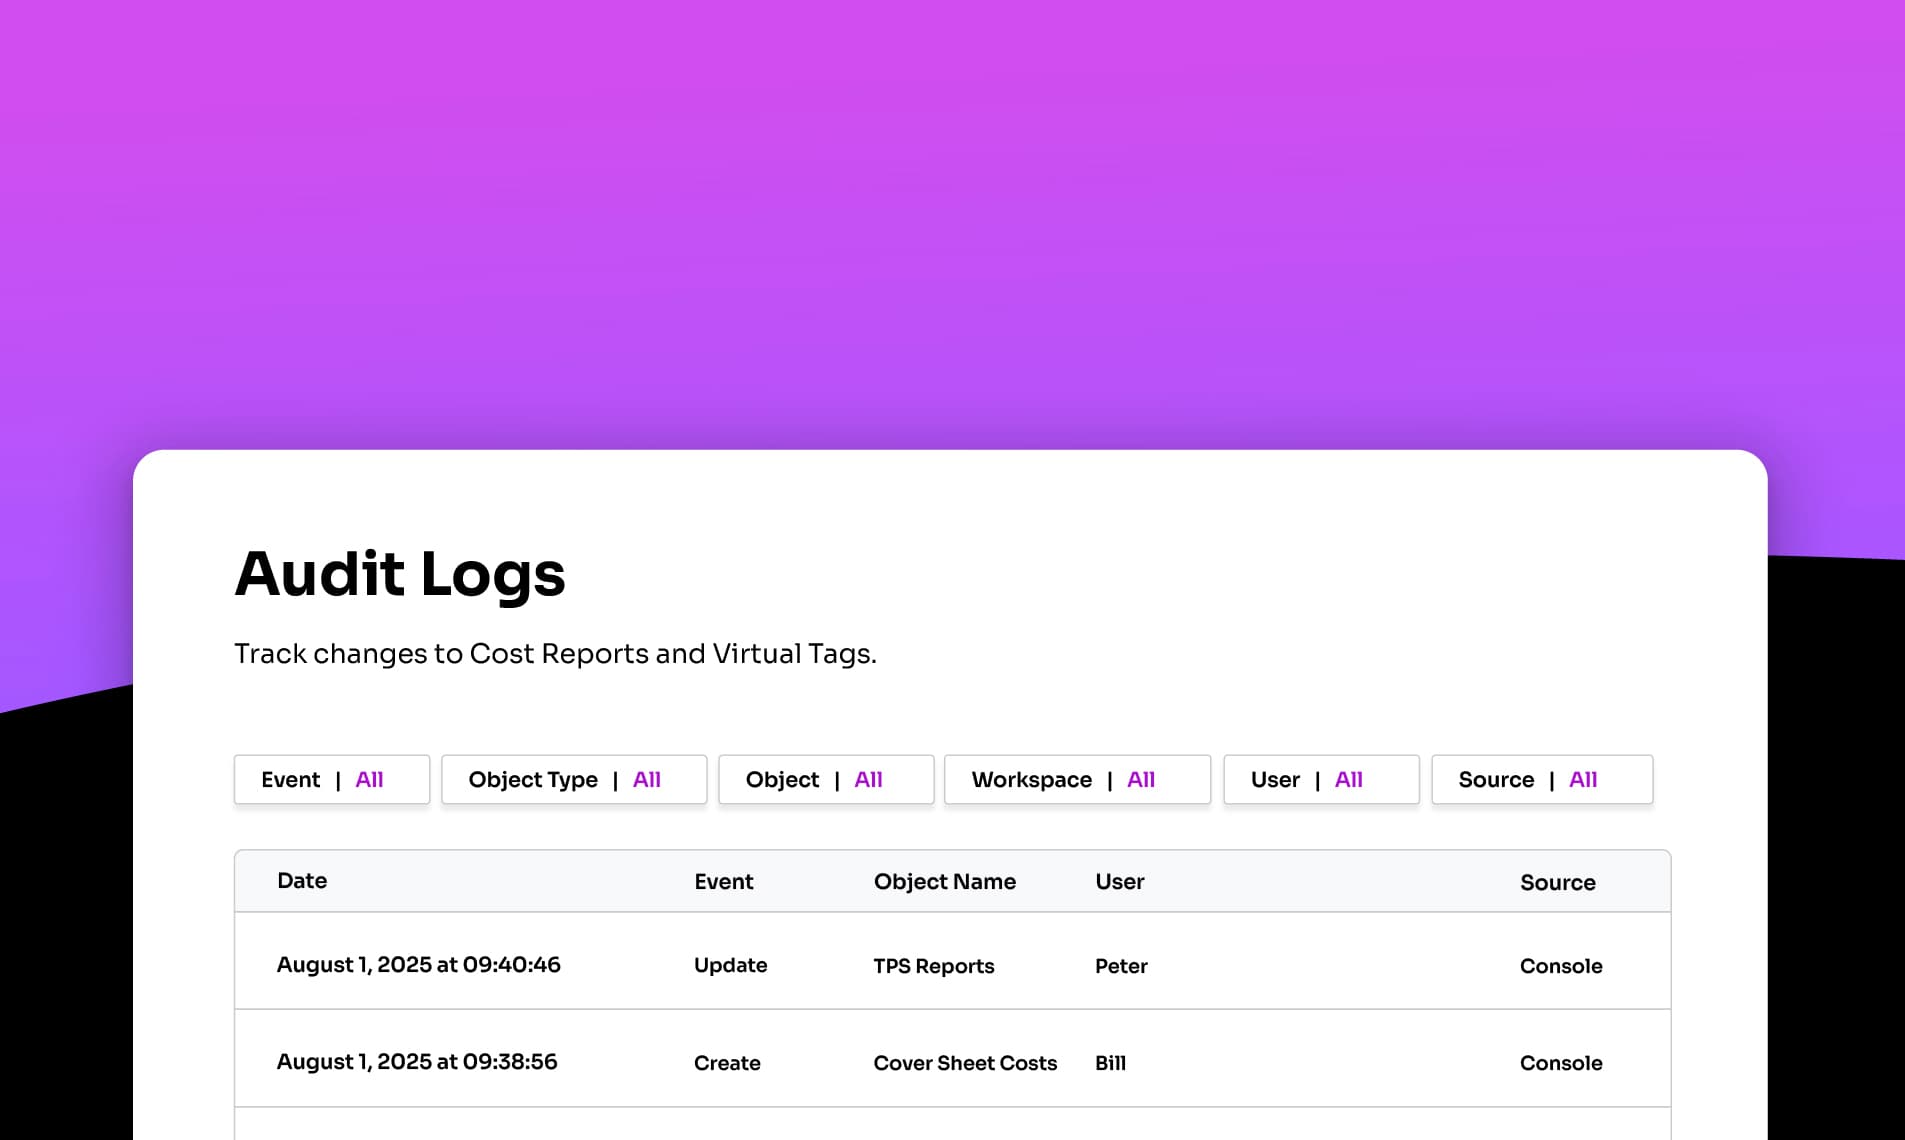Select All in the Workspace filter
Screen dimensions: 1905x1140
pos(1141,779)
